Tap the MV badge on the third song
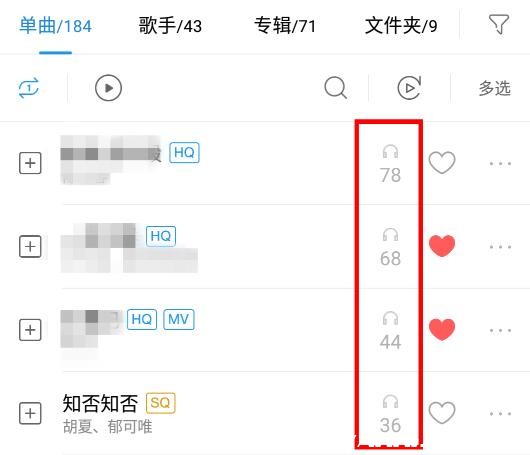Image resolution: width=530 pixels, height=455 pixels. tap(179, 319)
